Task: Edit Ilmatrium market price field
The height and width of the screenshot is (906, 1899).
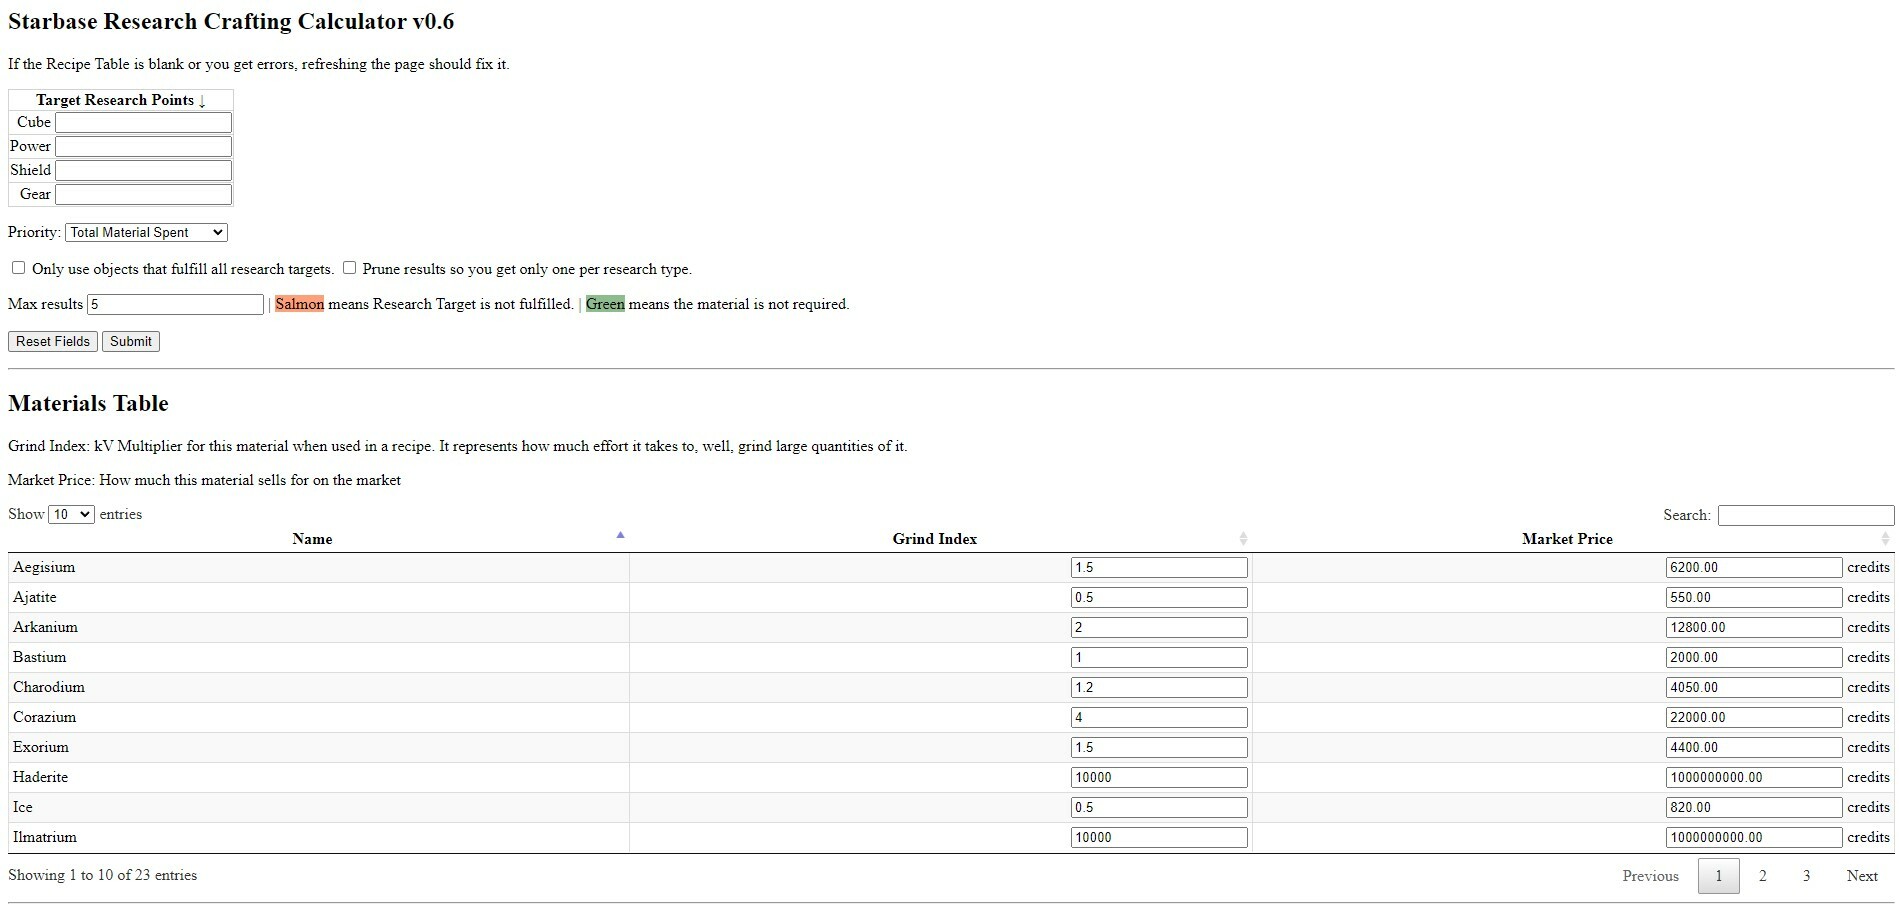Action: click(x=1753, y=837)
